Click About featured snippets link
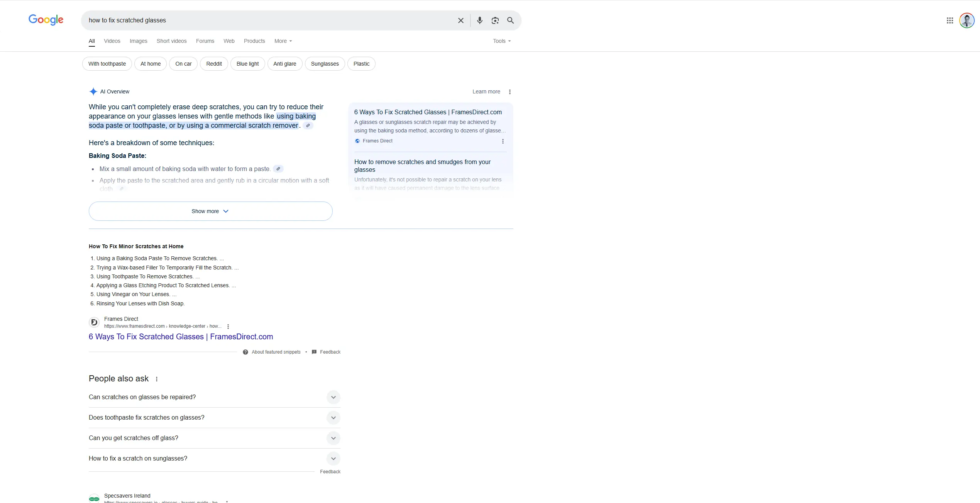 click(x=276, y=352)
